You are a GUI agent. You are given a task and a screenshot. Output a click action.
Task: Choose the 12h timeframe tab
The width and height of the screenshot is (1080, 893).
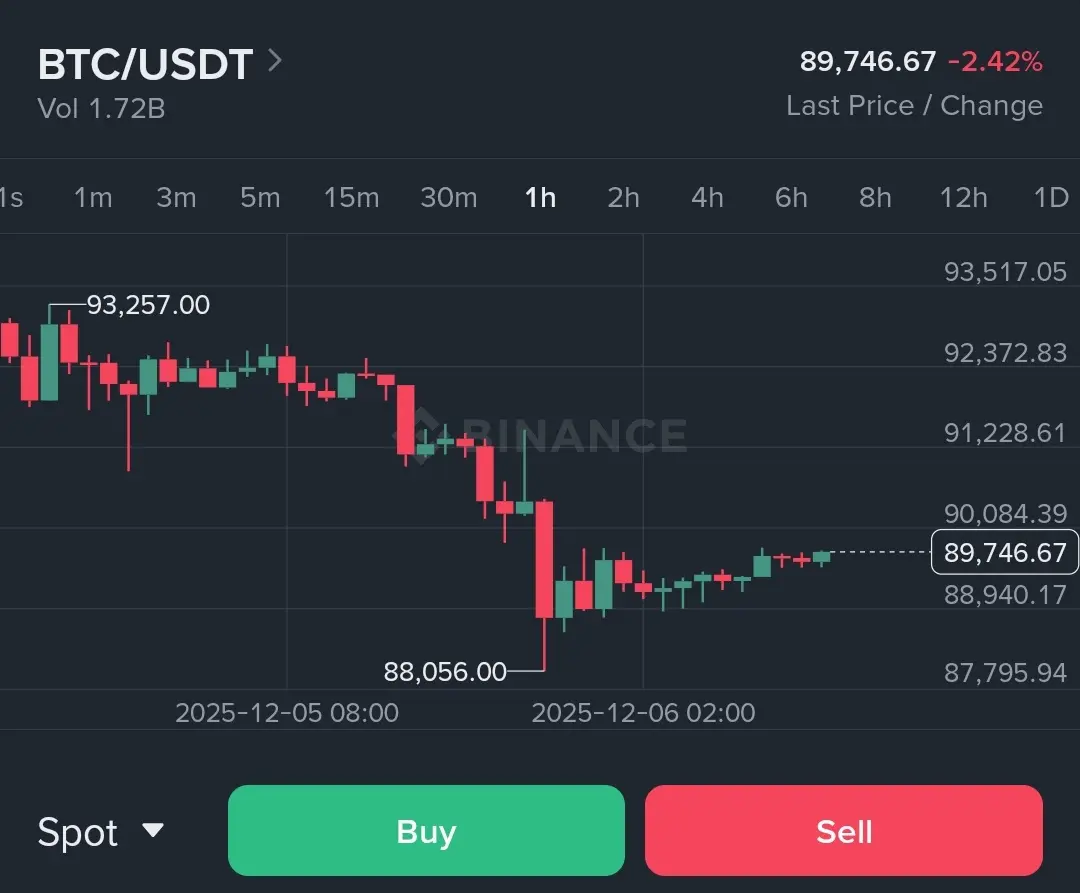click(x=964, y=198)
